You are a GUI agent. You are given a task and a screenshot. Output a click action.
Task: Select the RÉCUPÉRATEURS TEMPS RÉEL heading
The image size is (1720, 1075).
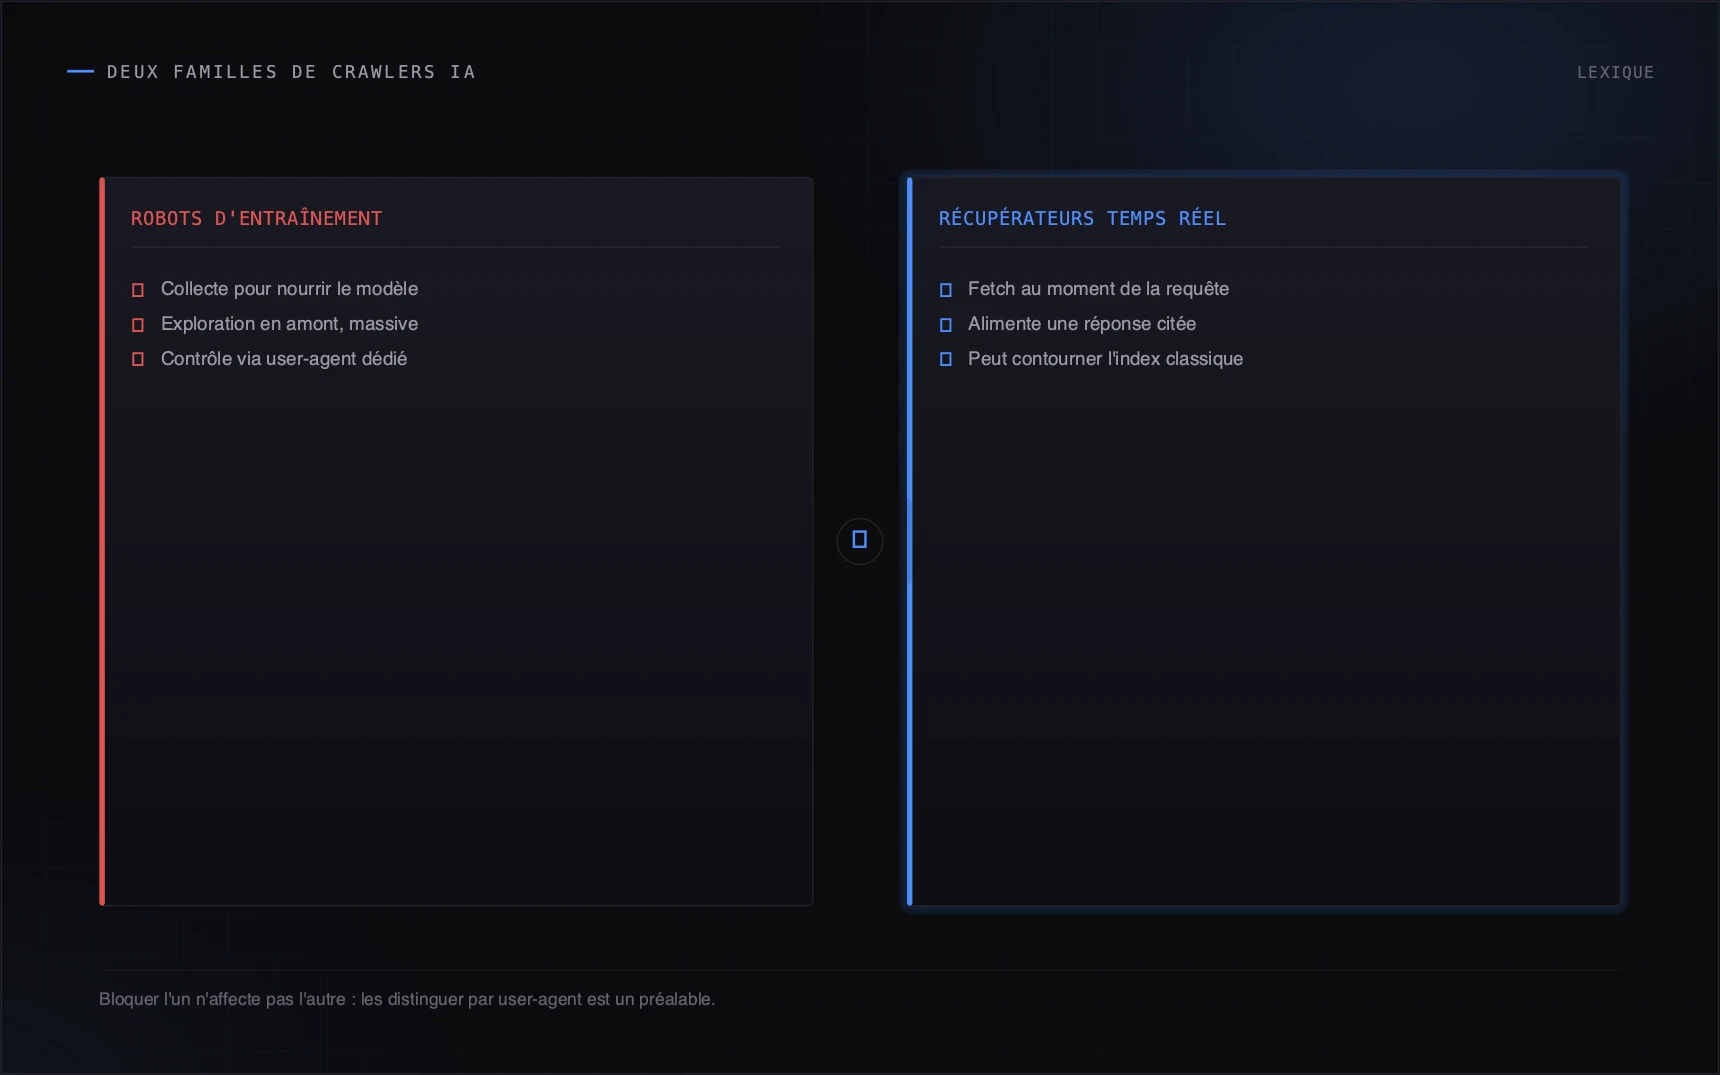click(x=1082, y=218)
